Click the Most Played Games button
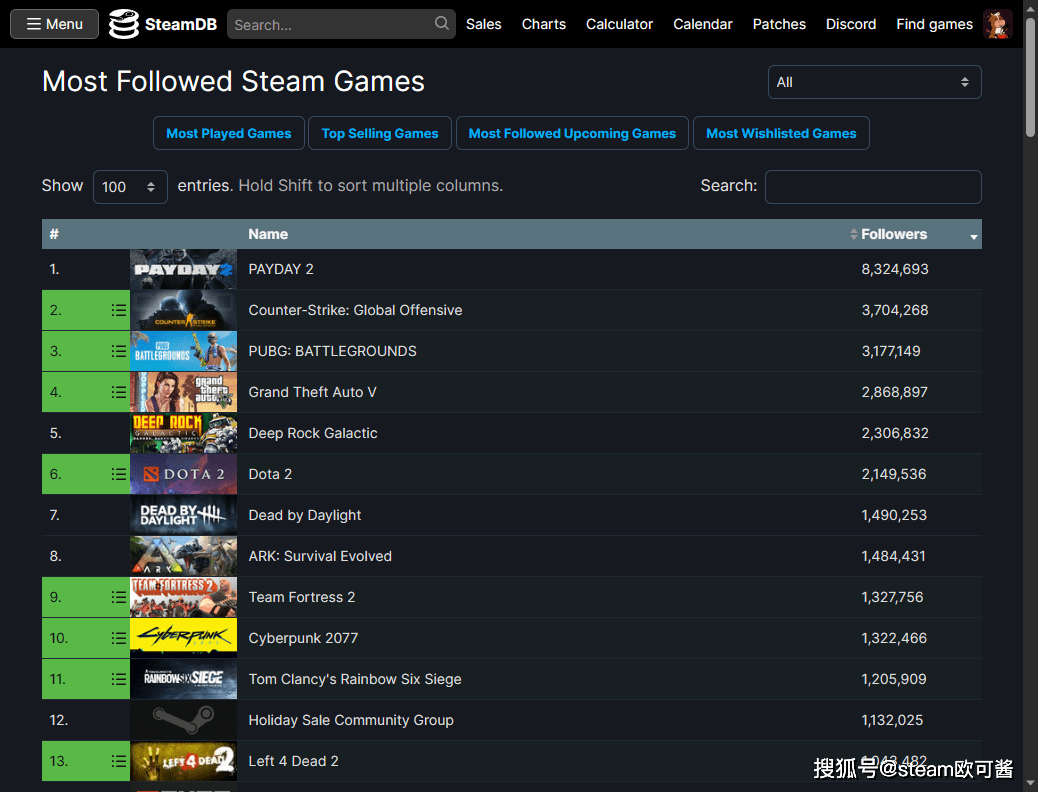The image size is (1038, 792). (228, 132)
